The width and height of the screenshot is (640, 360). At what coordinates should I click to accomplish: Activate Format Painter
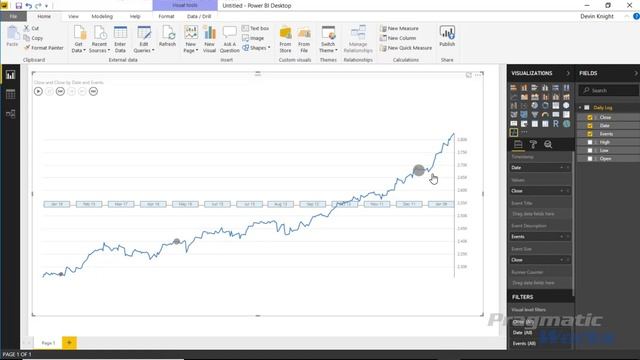pyautogui.click(x=44, y=48)
